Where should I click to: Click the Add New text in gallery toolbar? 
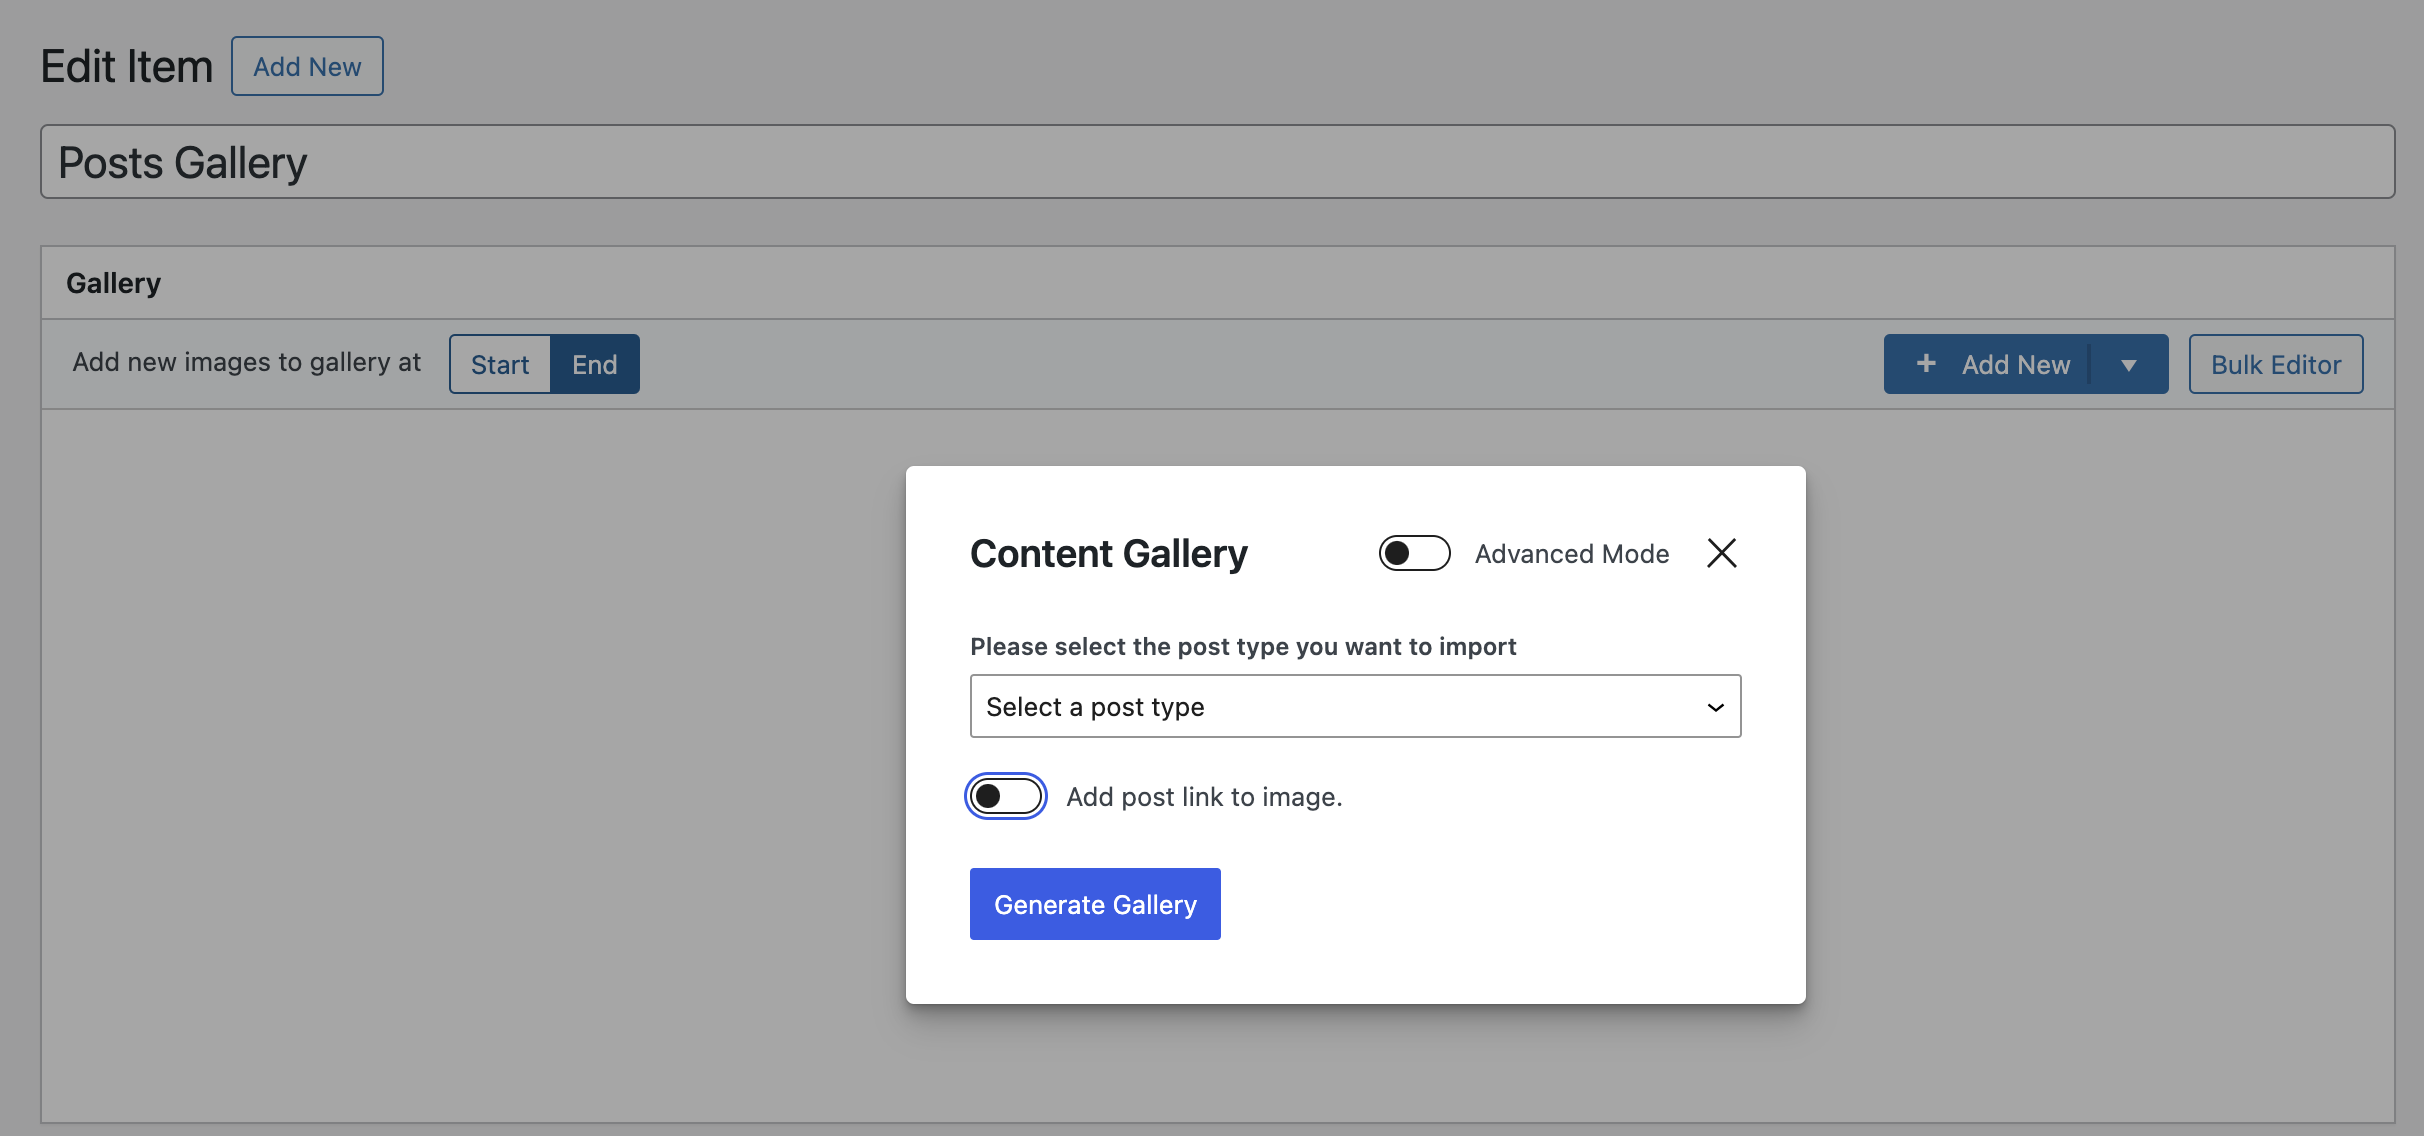2015,365
